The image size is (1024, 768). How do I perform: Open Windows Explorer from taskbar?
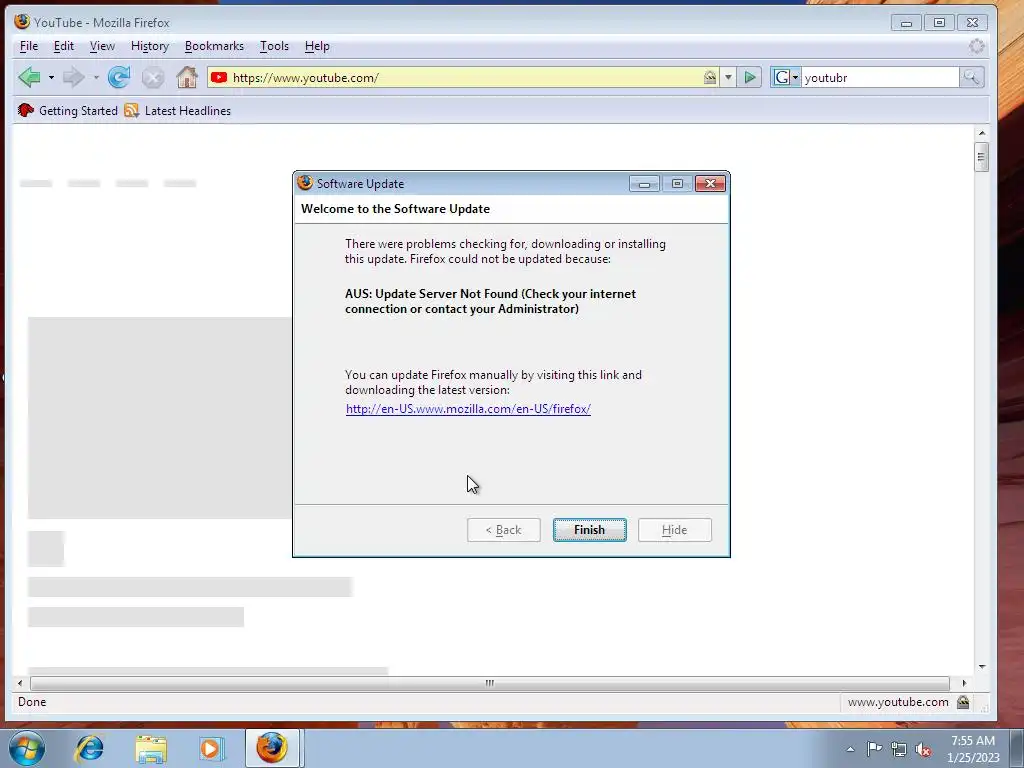pyautogui.click(x=151, y=748)
